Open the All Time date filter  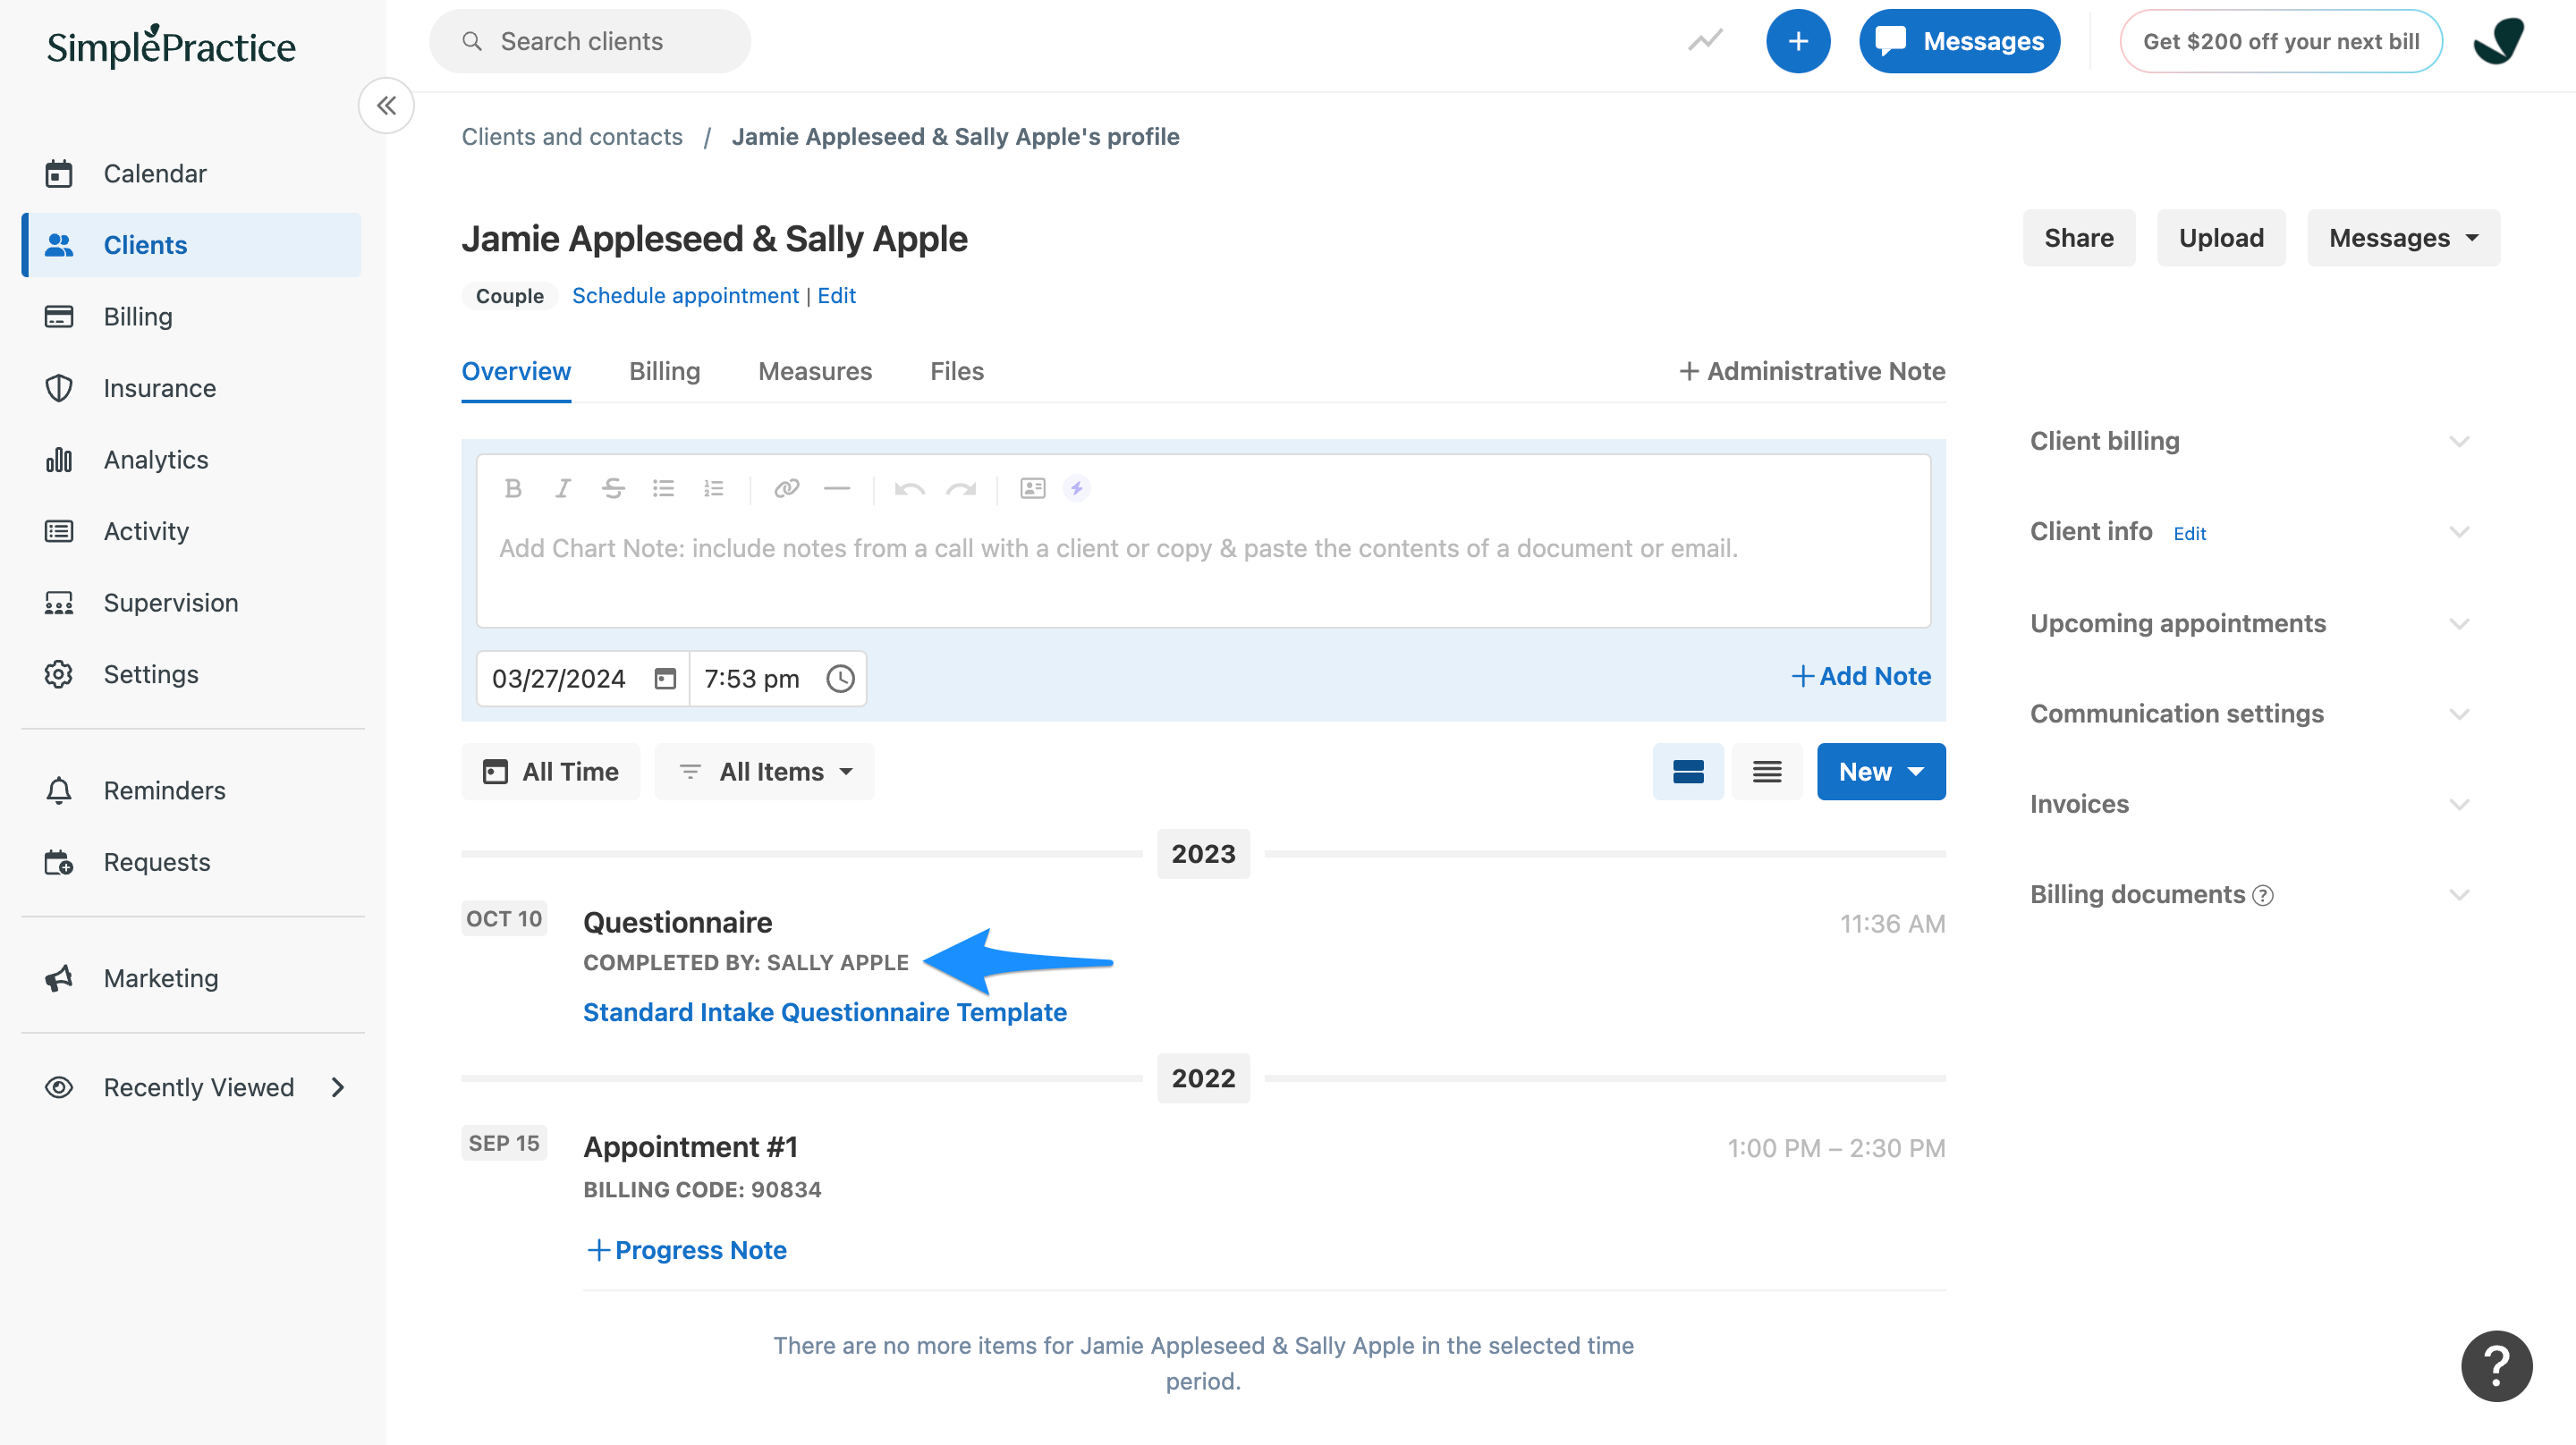tap(550, 771)
